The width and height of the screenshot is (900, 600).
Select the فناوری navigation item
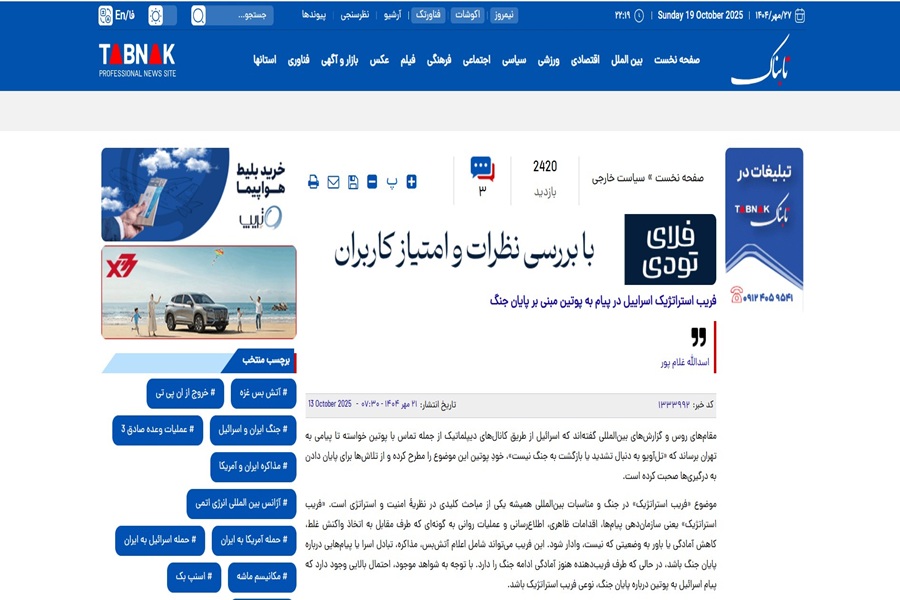(298, 60)
